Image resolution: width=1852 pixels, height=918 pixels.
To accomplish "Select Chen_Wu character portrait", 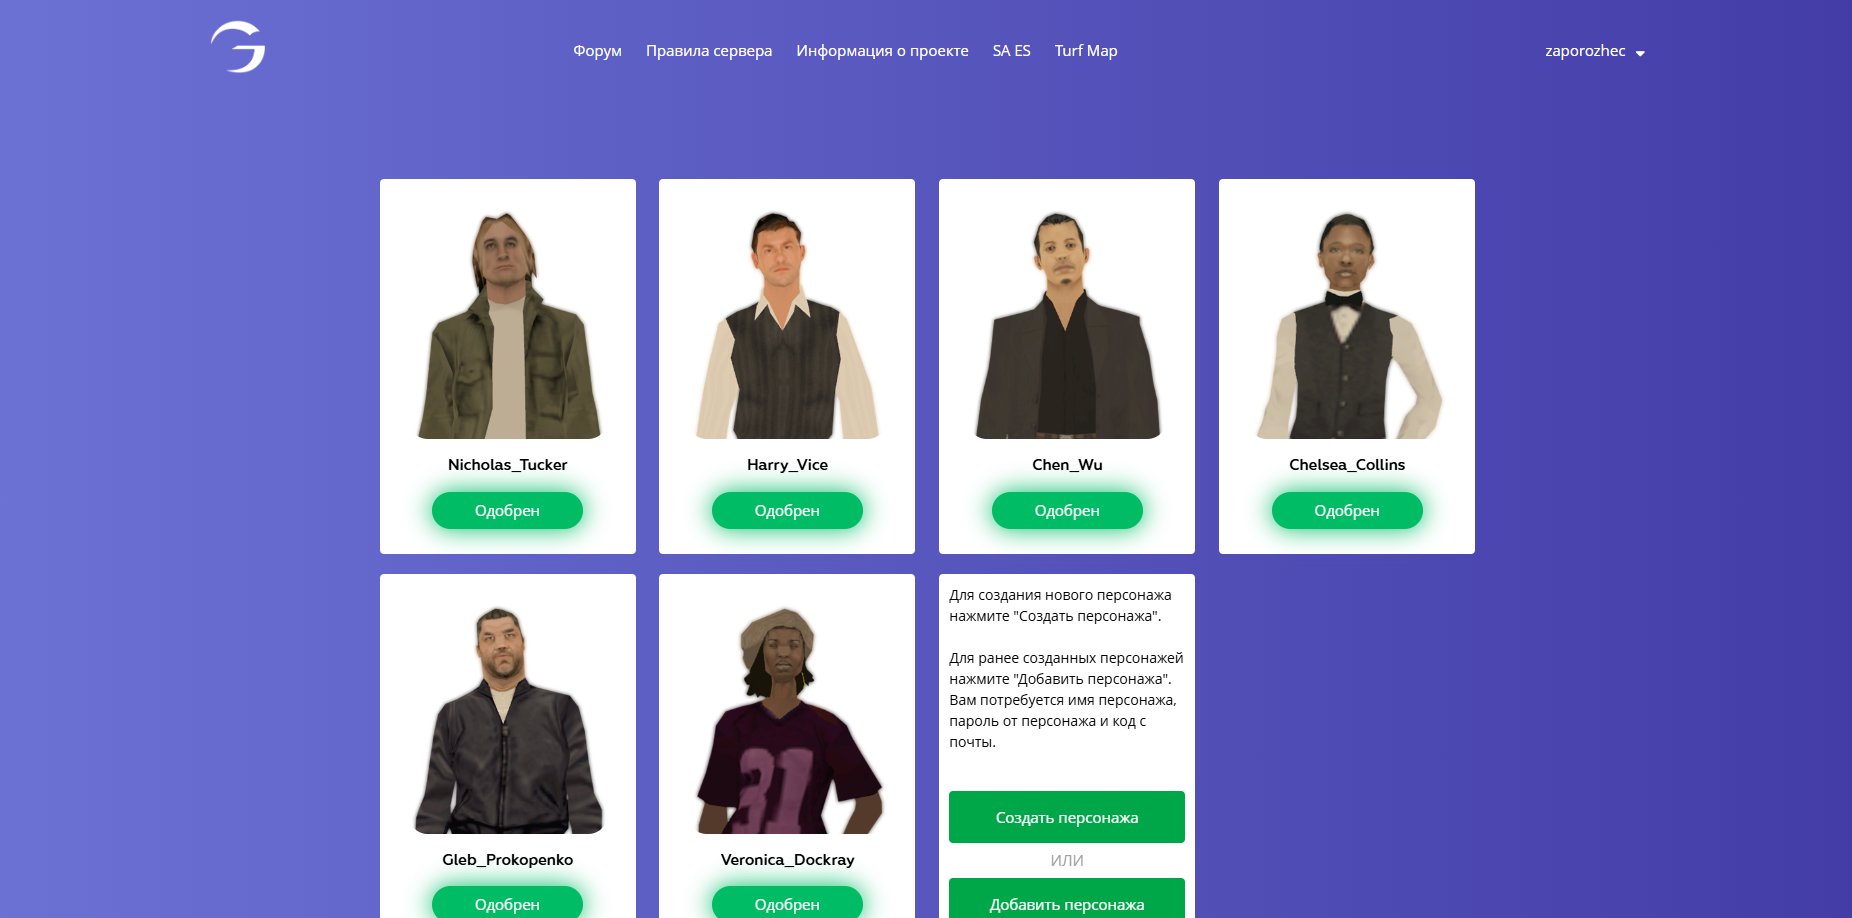I will click(1067, 324).
